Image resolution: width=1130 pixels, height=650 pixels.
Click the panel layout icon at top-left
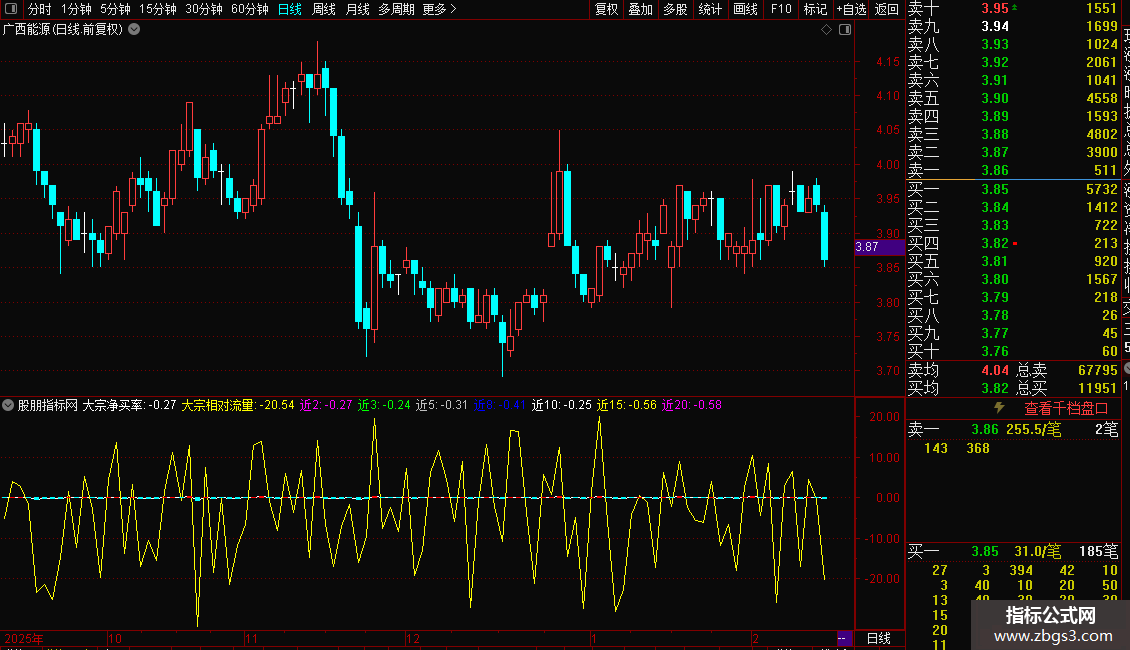(x=11, y=9)
